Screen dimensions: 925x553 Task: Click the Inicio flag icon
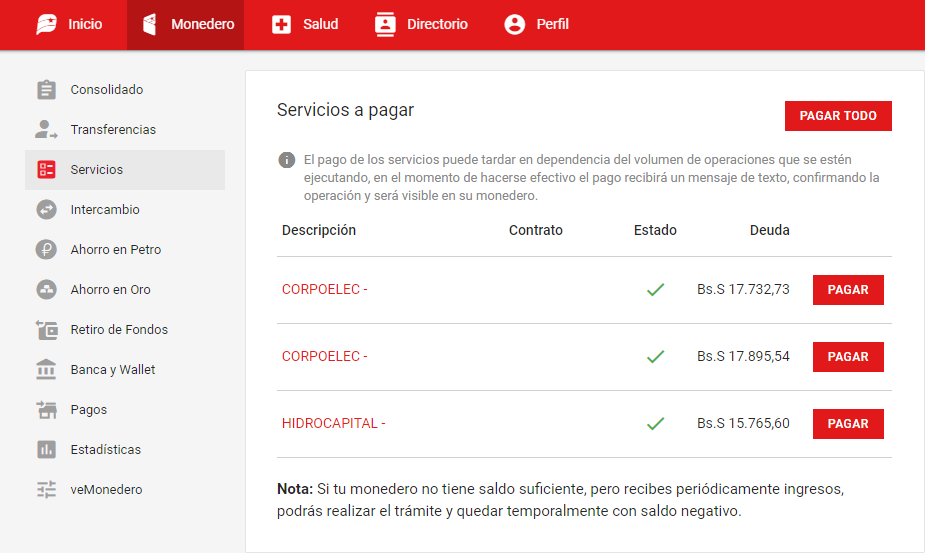pyautogui.click(x=47, y=24)
